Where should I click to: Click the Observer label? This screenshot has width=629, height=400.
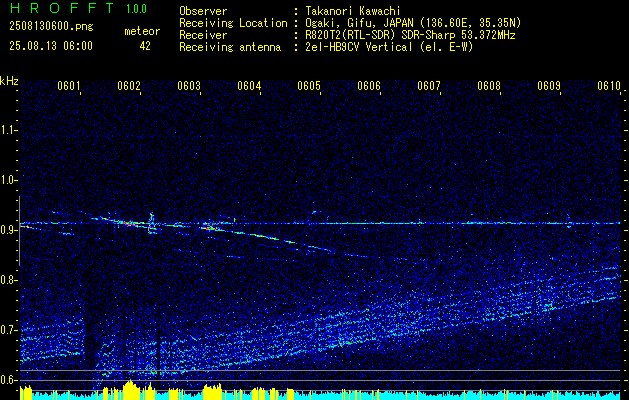pyautogui.click(x=203, y=11)
